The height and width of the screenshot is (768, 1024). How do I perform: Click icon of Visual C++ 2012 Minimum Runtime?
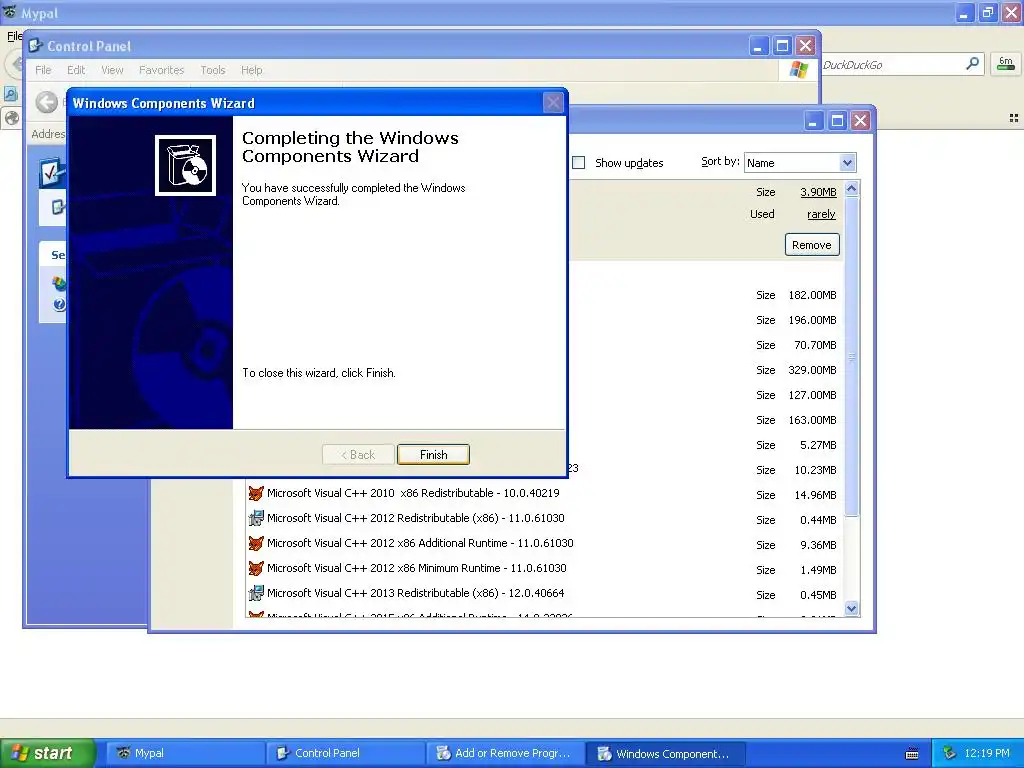(256, 569)
